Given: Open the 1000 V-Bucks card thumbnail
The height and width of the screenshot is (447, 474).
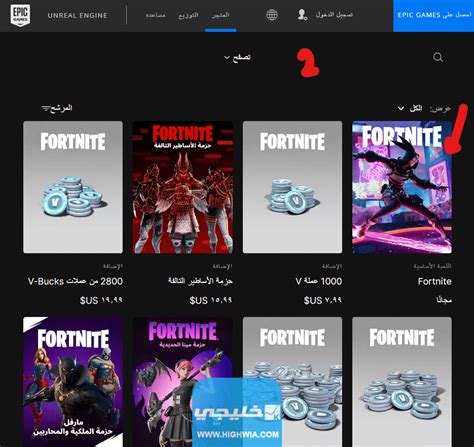Looking at the screenshot, I should point(292,187).
